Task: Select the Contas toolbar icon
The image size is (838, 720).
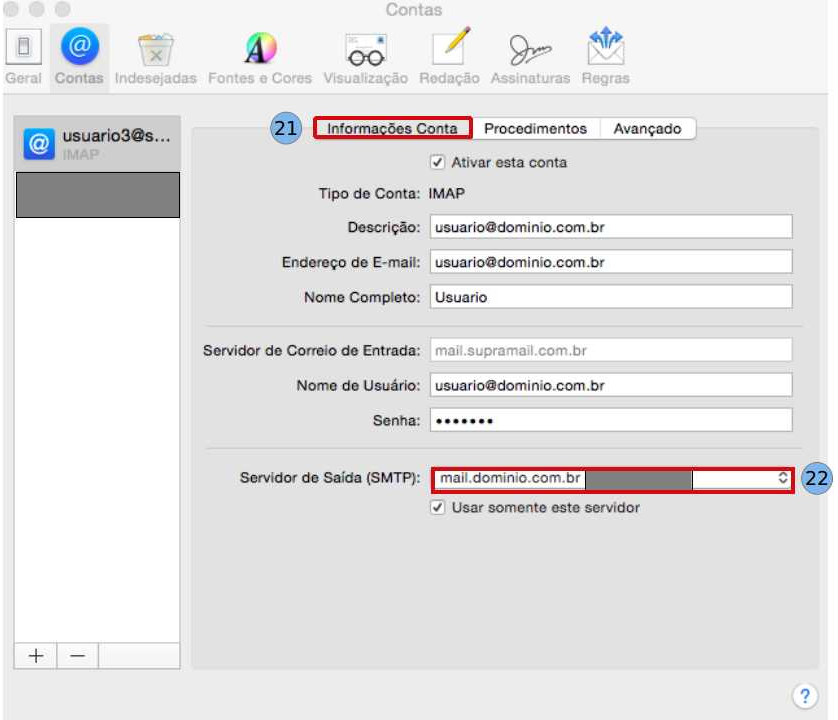Action: tap(79, 56)
